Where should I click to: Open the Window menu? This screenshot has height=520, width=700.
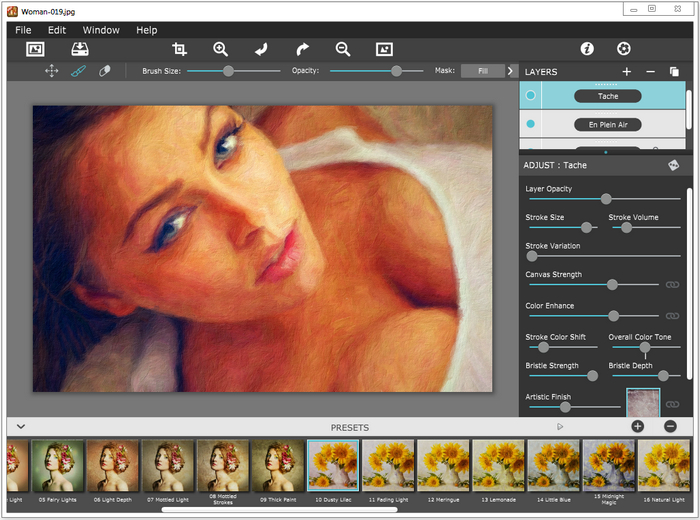pyautogui.click(x=101, y=30)
